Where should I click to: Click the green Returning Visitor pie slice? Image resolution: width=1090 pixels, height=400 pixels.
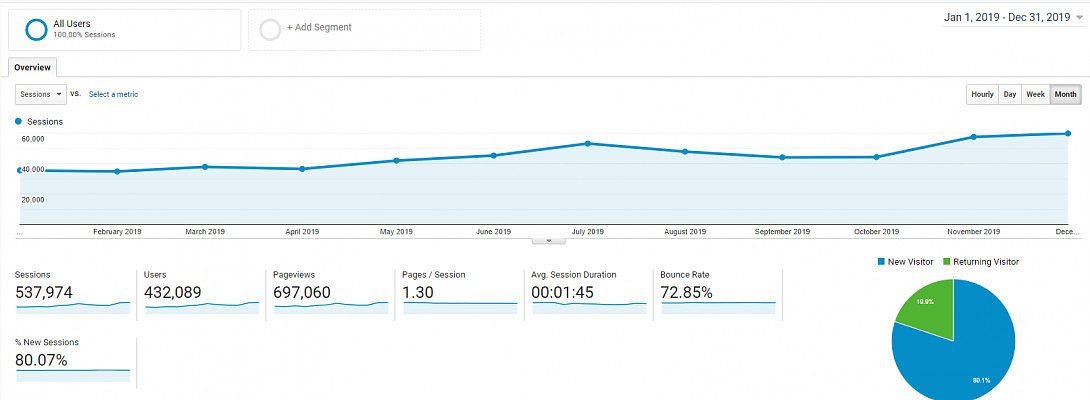[925, 306]
